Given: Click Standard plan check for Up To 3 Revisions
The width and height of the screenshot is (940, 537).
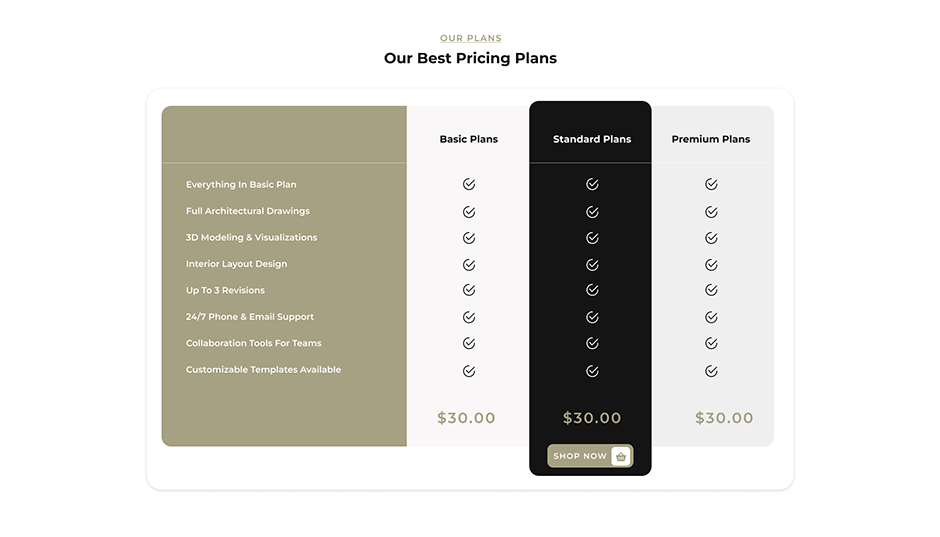Looking at the screenshot, I should click(x=592, y=290).
